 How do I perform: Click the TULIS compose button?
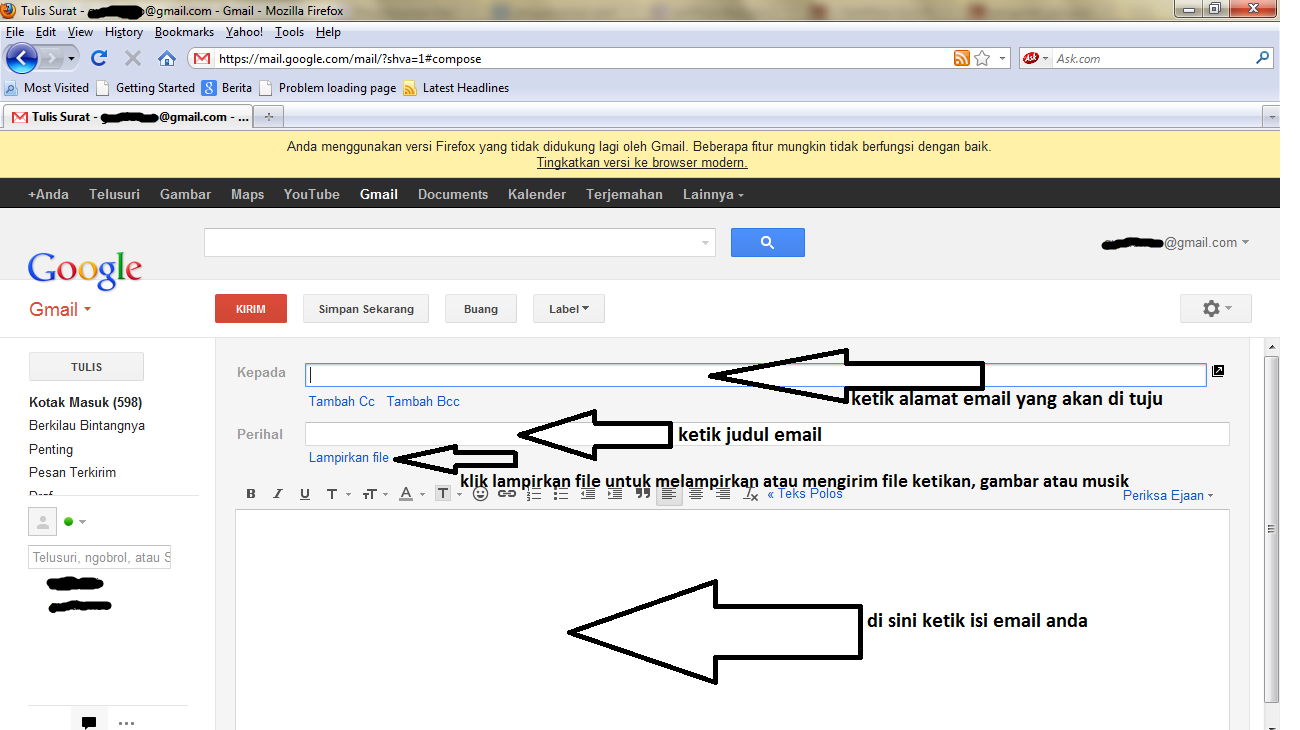pos(87,367)
